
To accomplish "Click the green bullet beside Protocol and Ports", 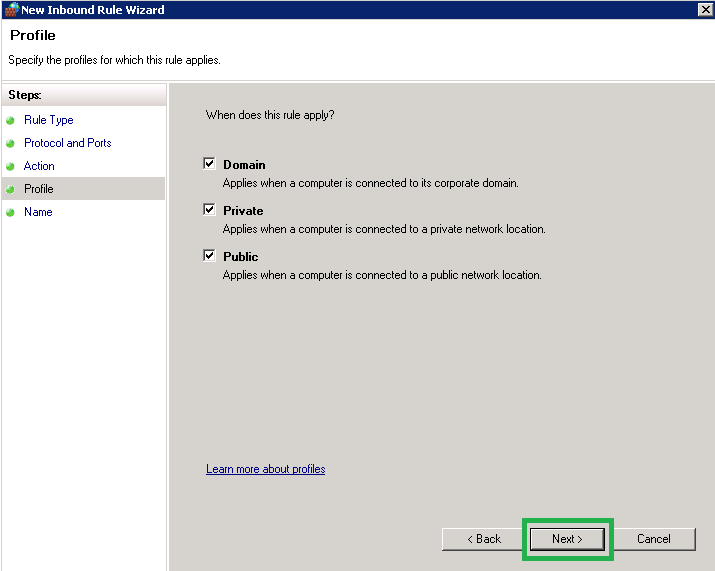I will point(10,143).
